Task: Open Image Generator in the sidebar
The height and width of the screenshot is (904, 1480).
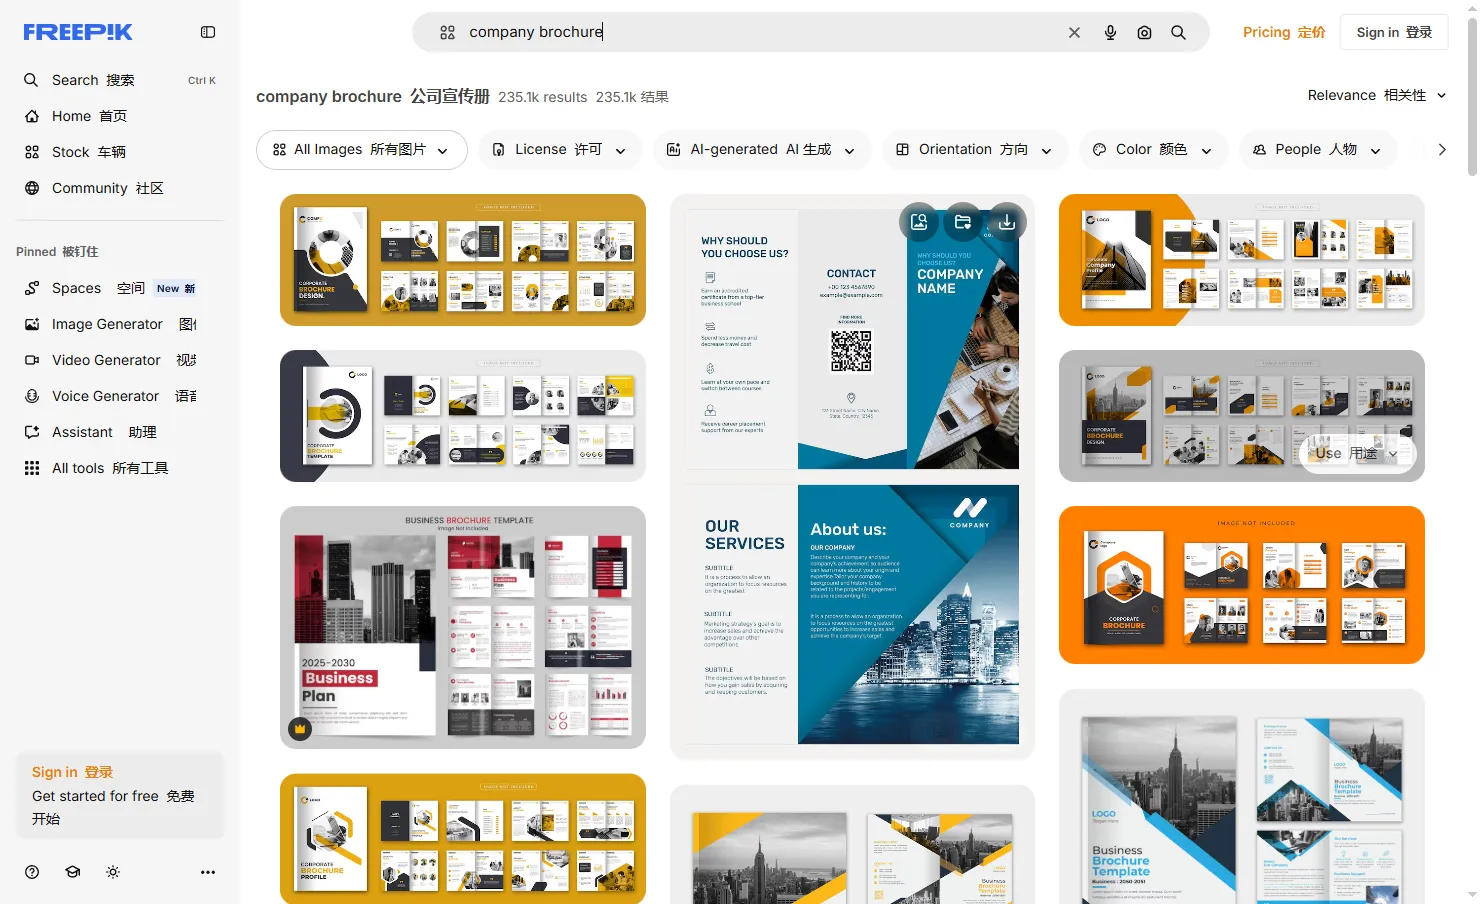Action: [x=107, y=324]
